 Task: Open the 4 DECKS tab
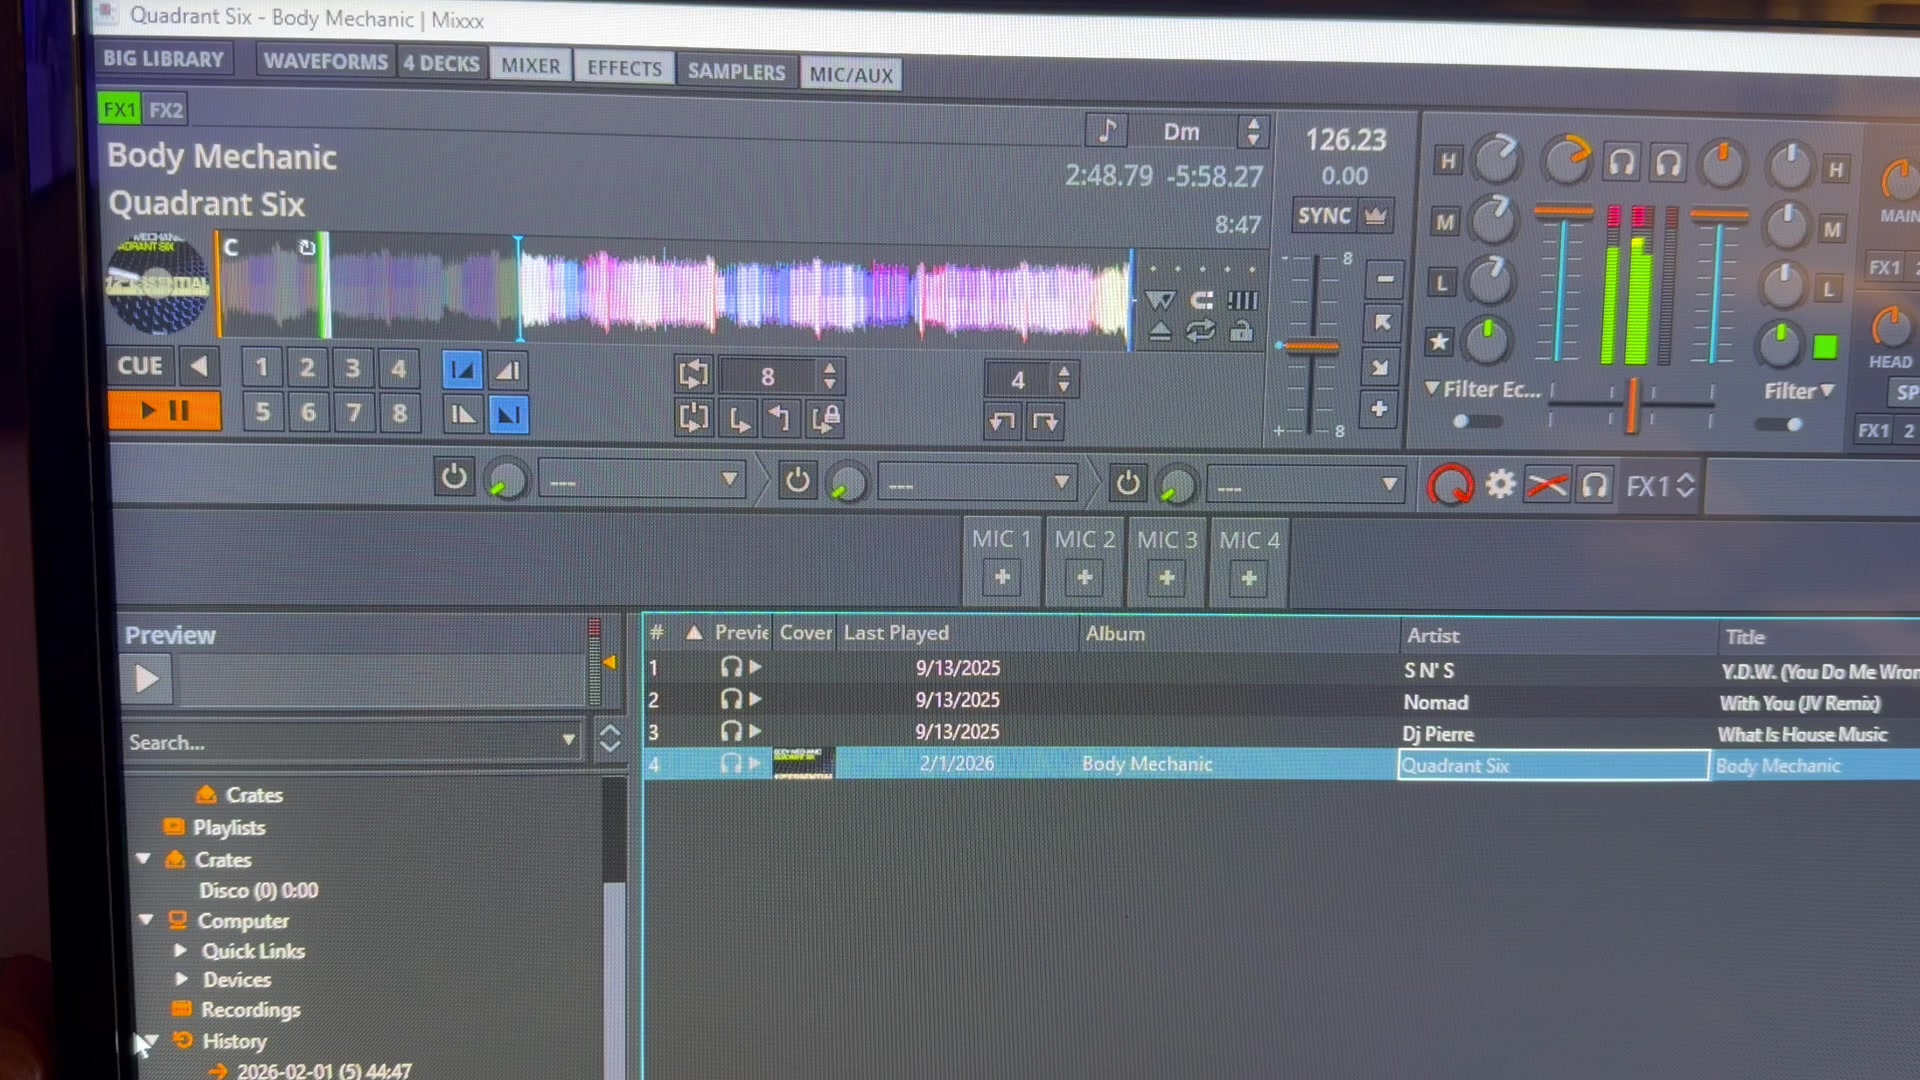tap(441, 63)
